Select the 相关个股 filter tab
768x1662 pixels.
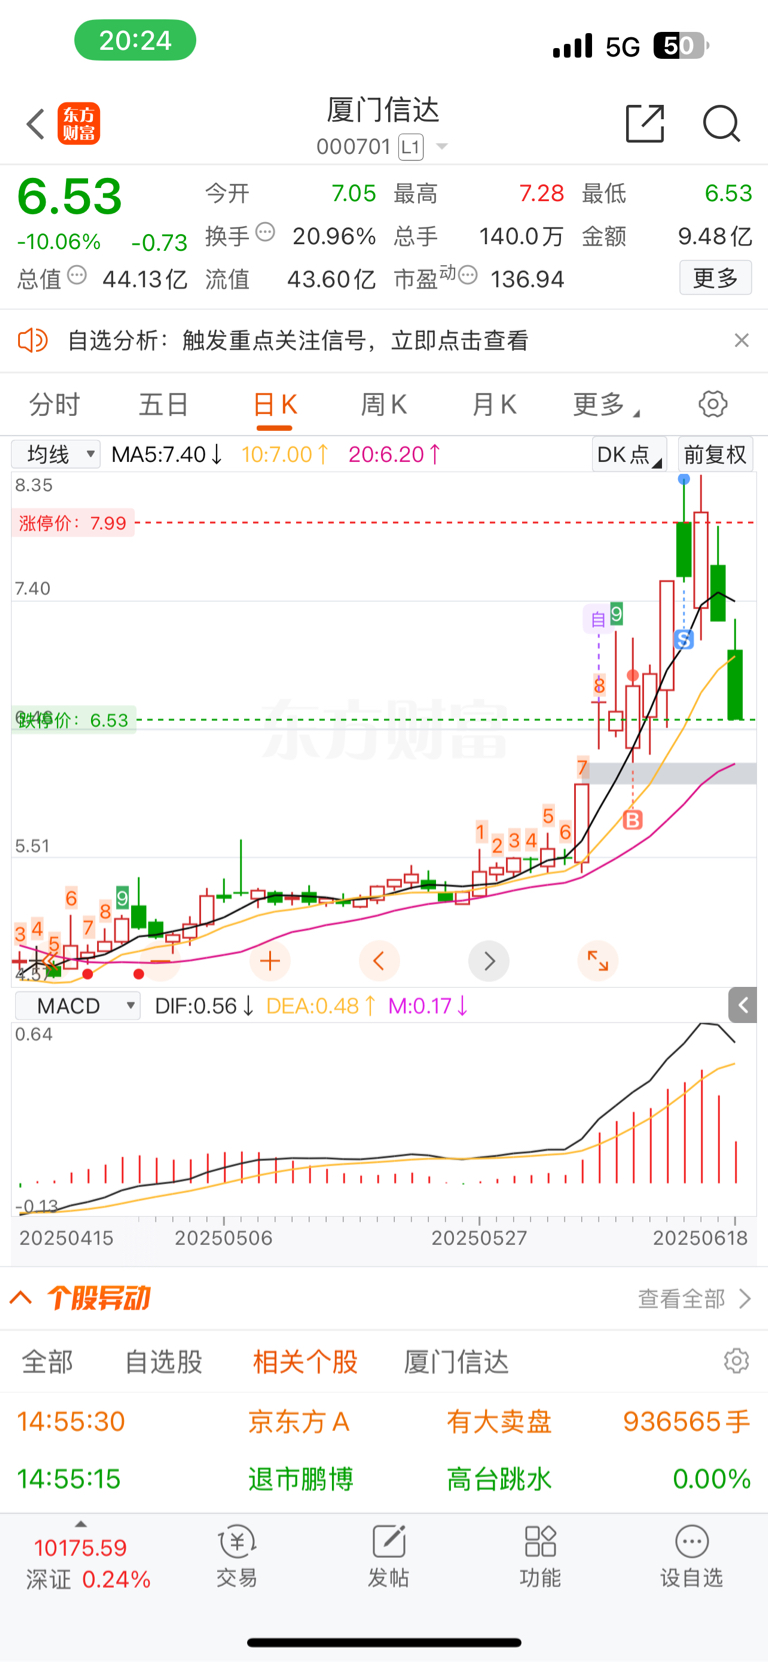305,1362
